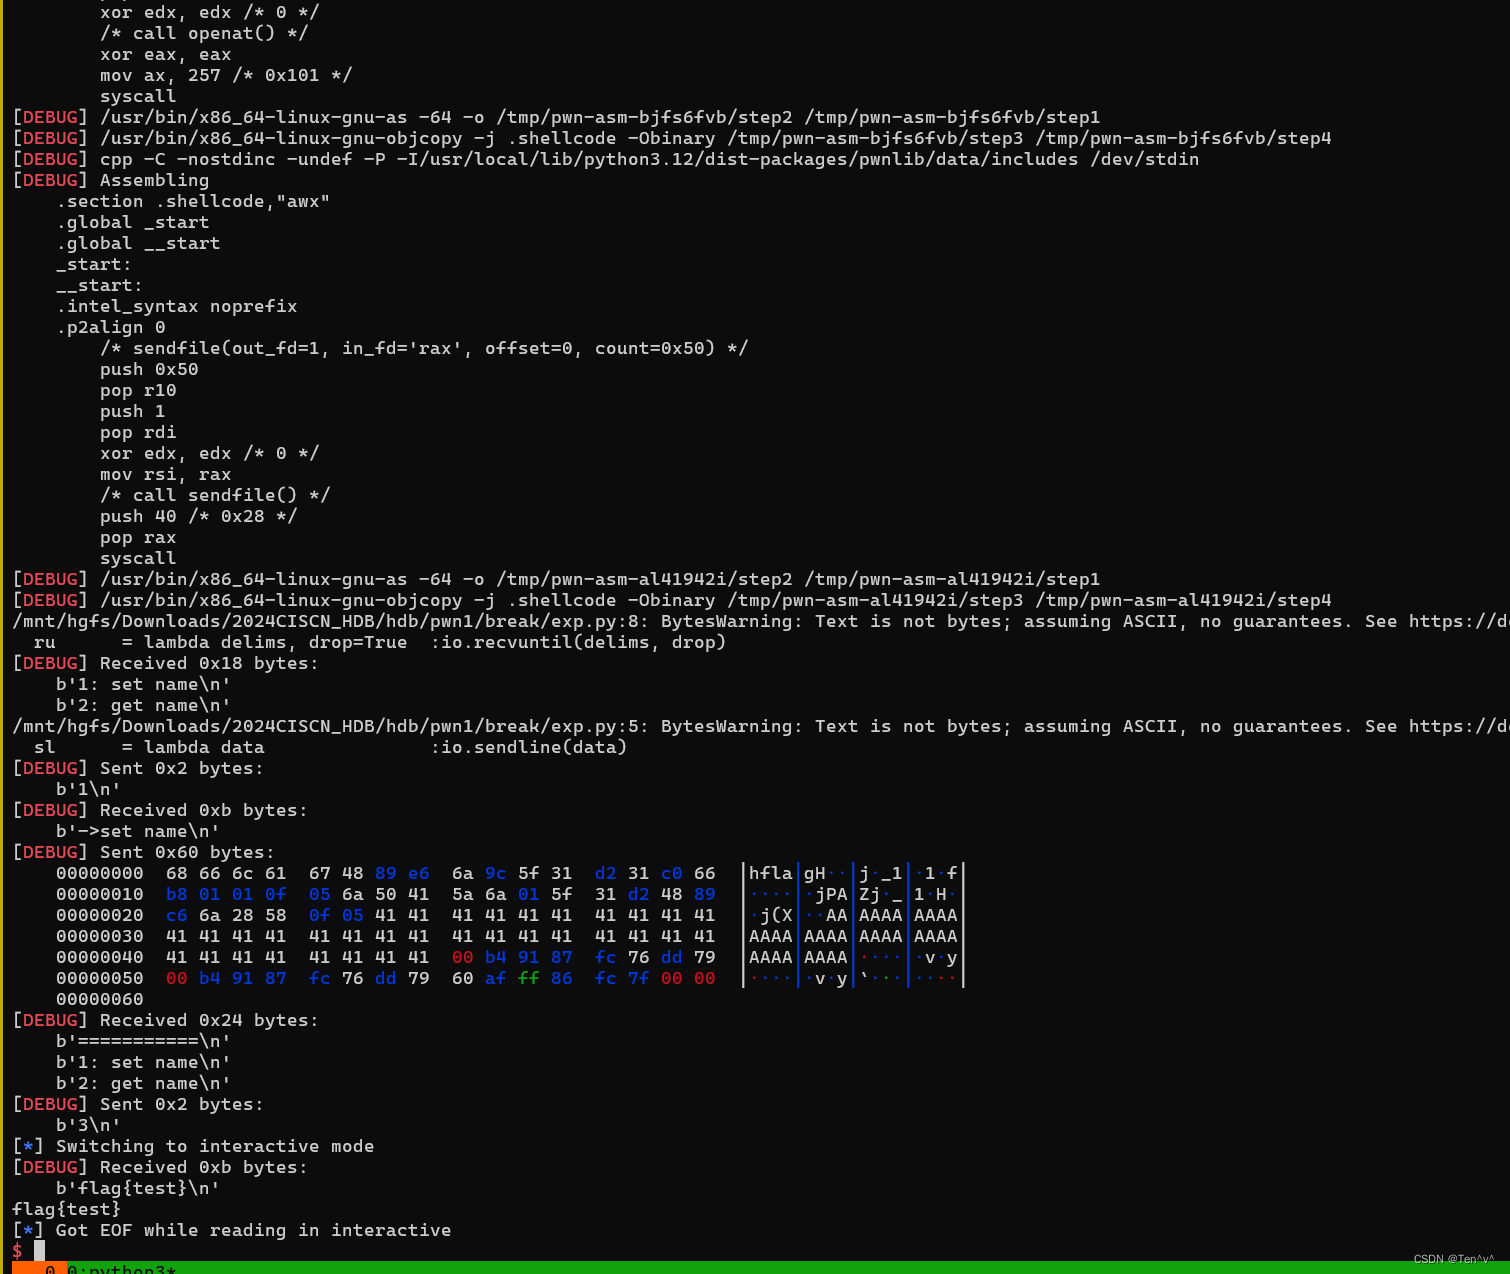Click the '.global _start' line
The width and height of the screenshot is (1510, 1274).
coord(133,222)
